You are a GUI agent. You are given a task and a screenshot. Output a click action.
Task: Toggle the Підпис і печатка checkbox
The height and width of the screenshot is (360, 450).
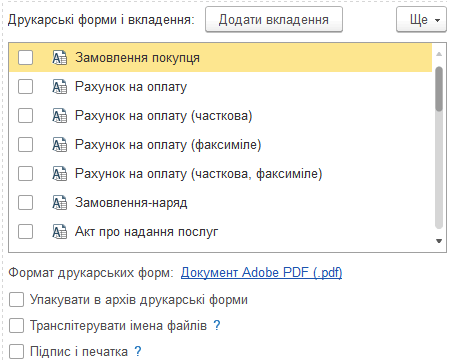tap(16, 351)
